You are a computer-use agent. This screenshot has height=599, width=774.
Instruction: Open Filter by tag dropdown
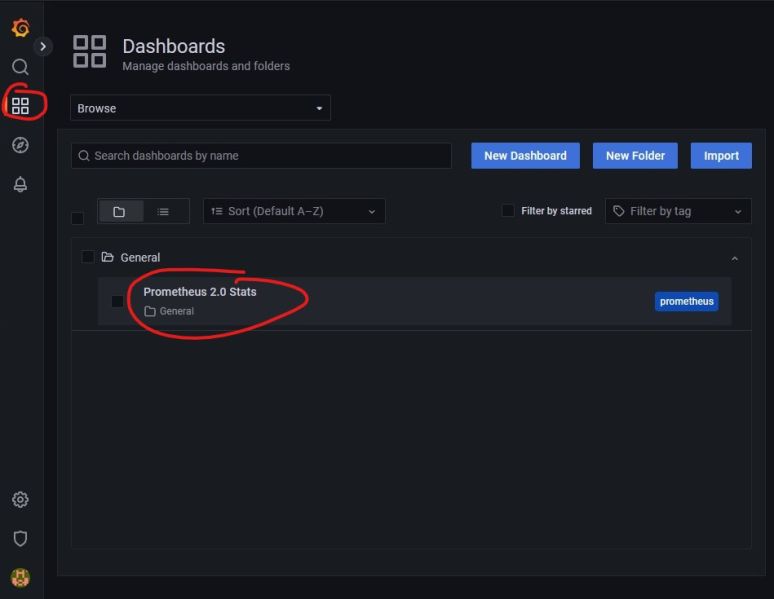pyautogui.click(x=678, y=211)
